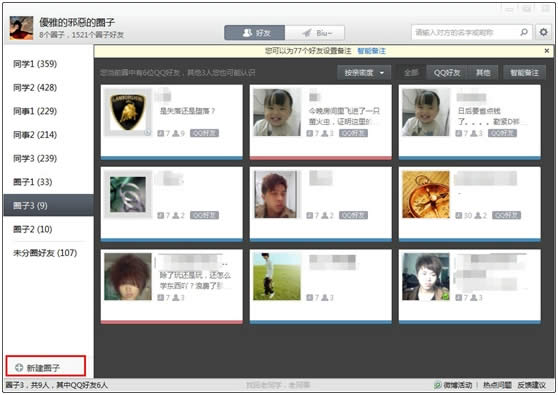Dismiss the yellow notice bar
The image size is (558, 395).
547,51
